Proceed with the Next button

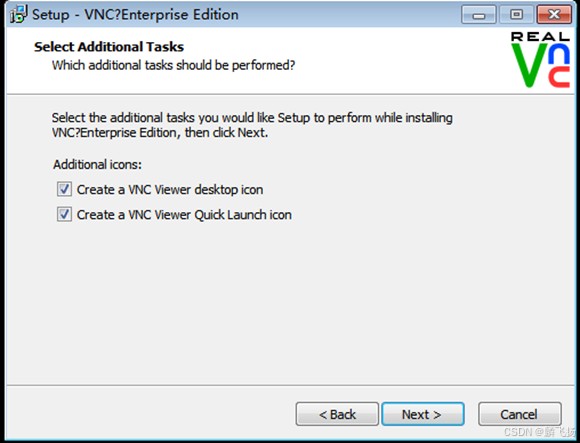coord(423,414)
